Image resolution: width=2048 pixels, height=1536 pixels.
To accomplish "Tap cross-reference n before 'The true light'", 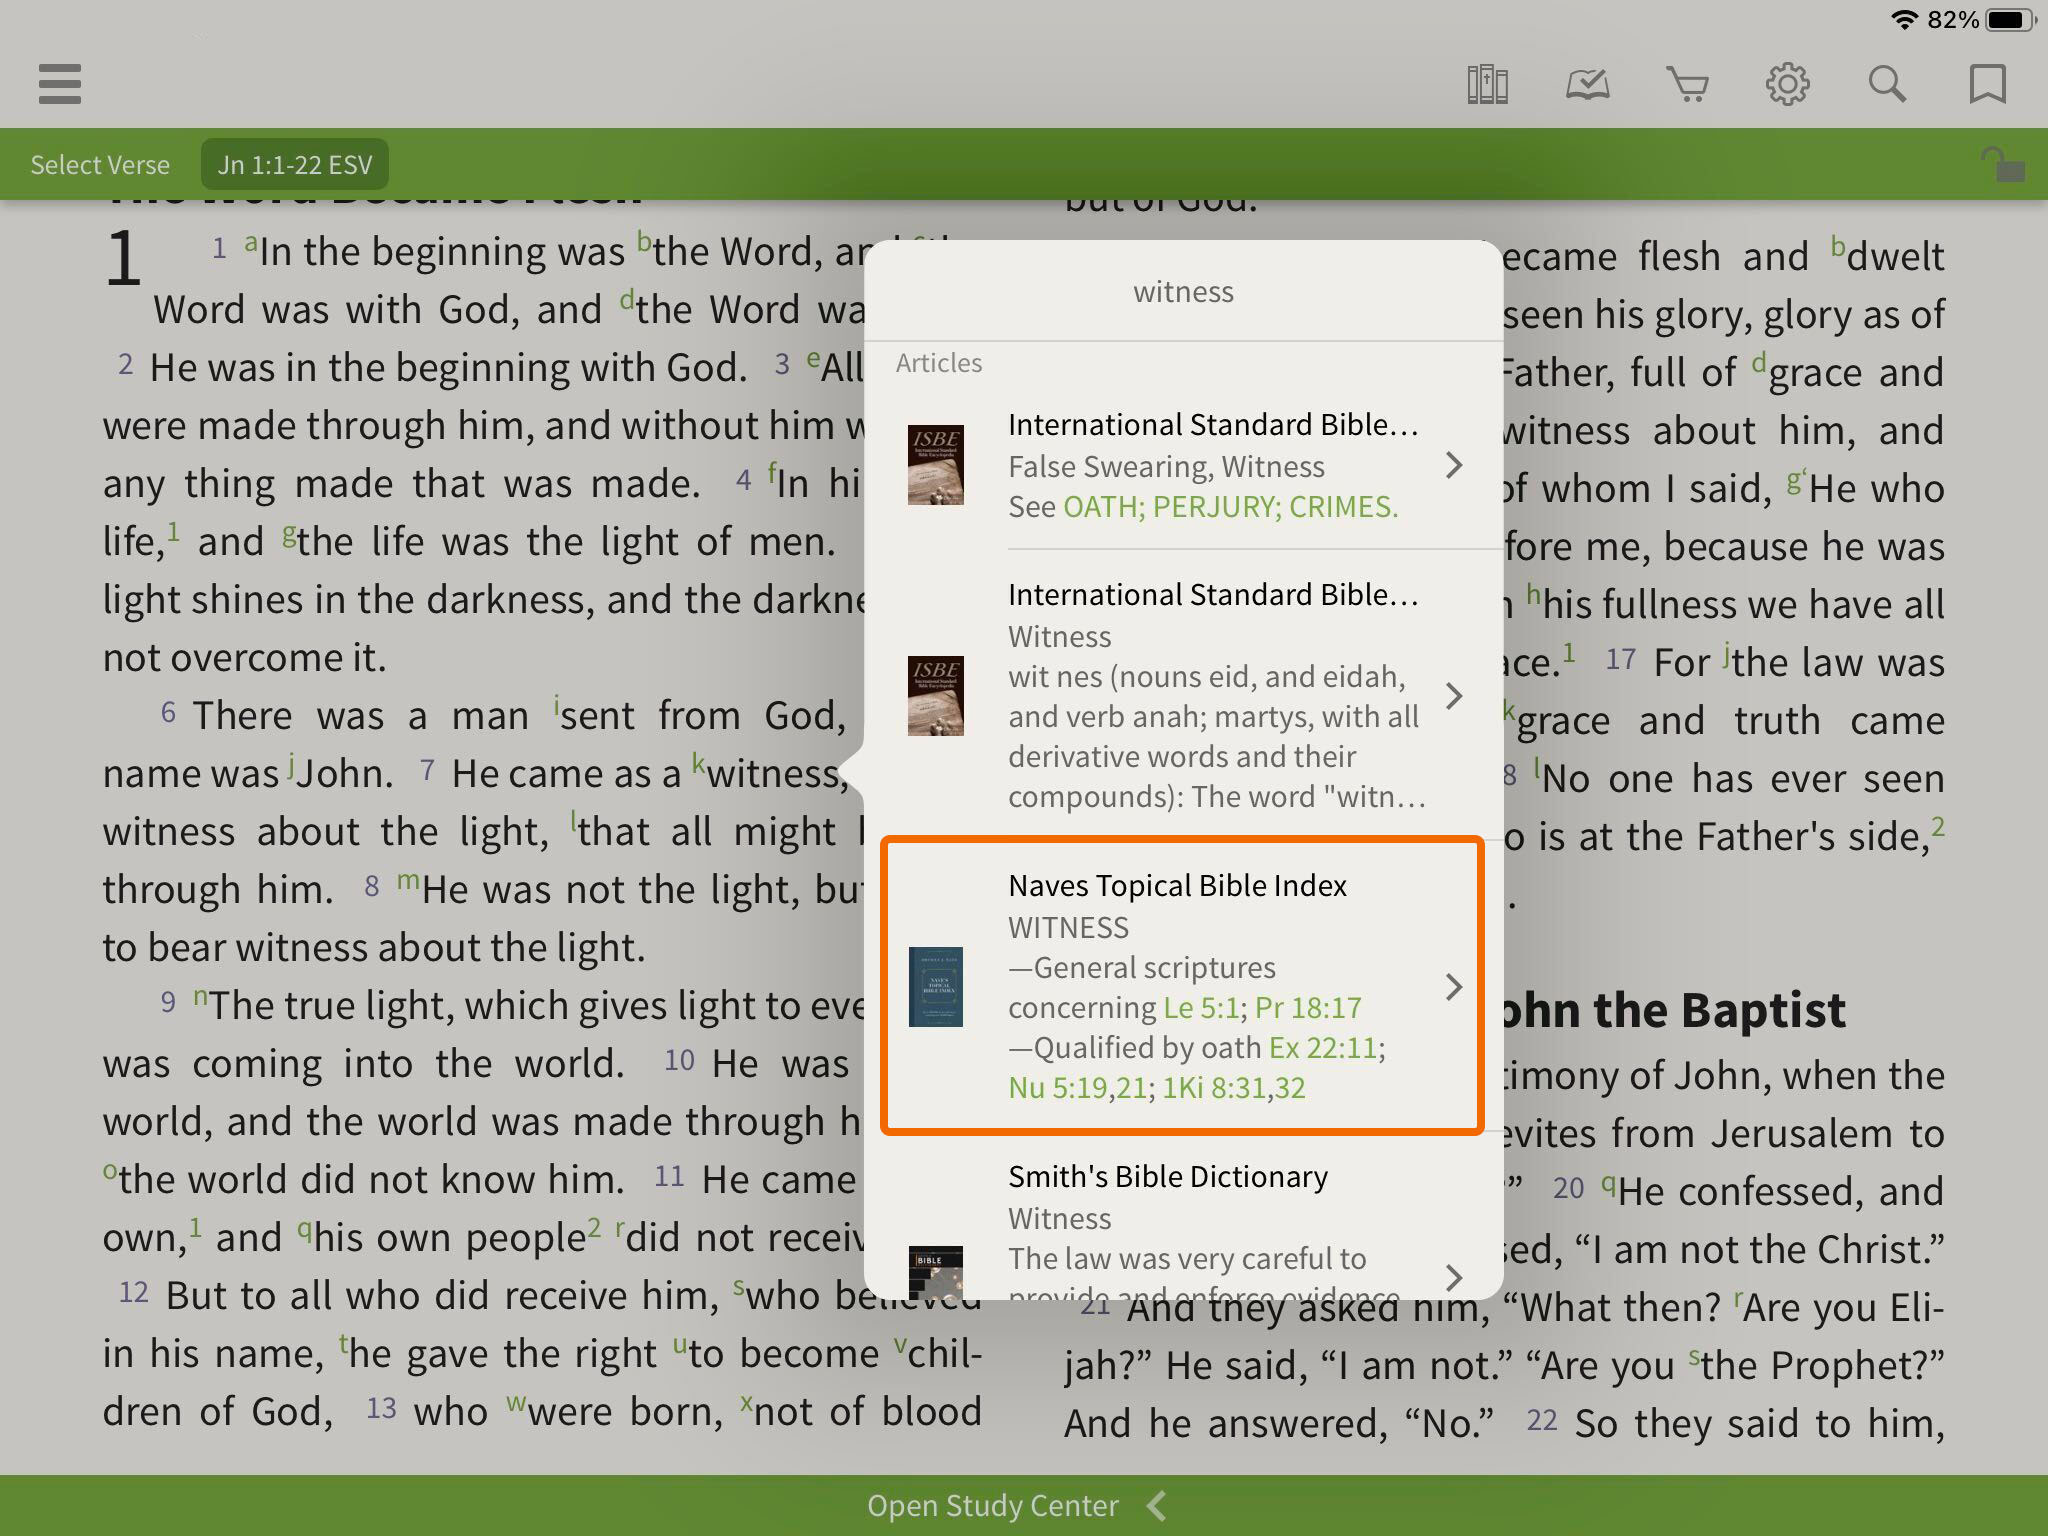I will pyautogui.click(x=200, y=997).
